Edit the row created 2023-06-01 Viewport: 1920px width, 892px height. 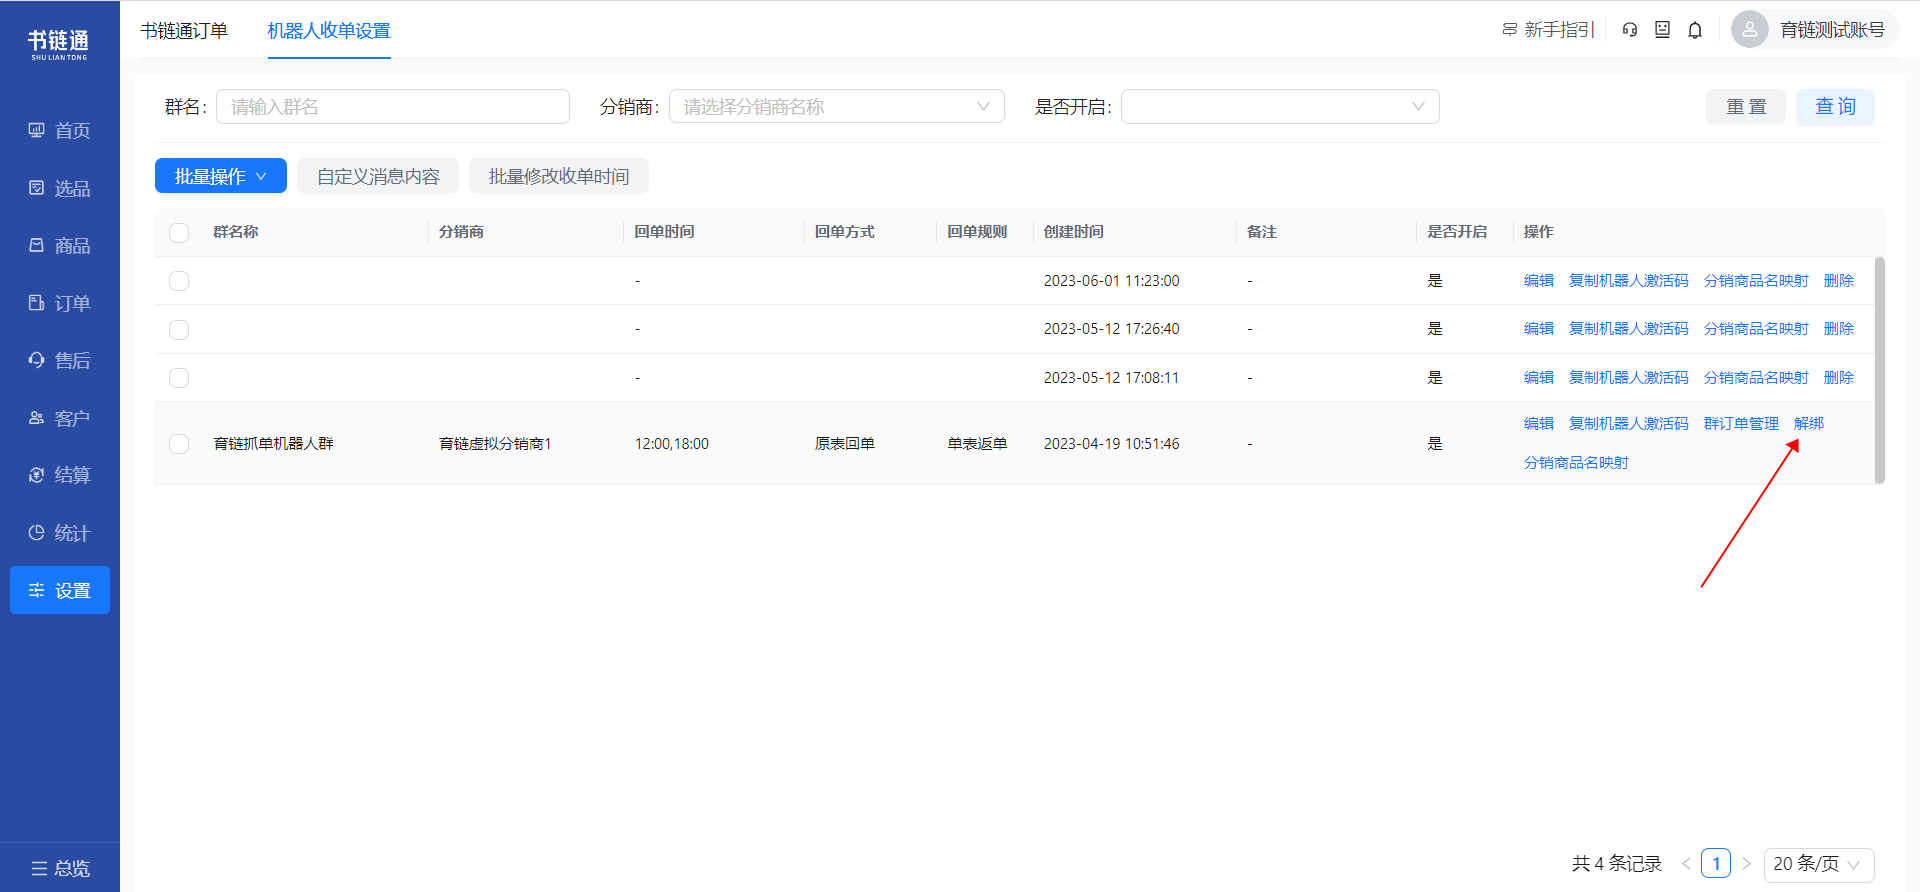click(x=1539, y=281)
